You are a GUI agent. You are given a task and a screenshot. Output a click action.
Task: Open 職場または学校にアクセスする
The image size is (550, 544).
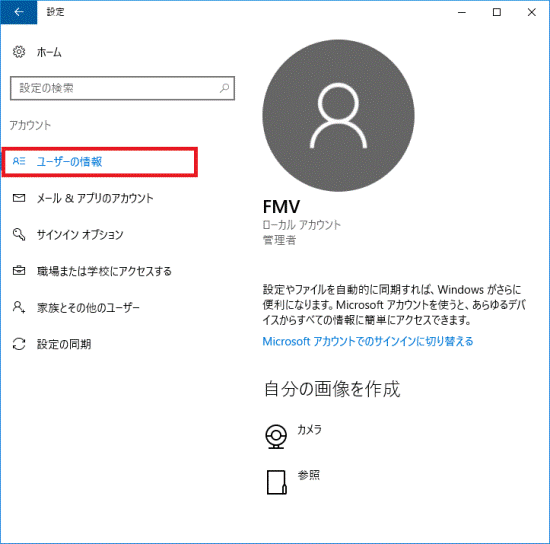tap(104, 271)
